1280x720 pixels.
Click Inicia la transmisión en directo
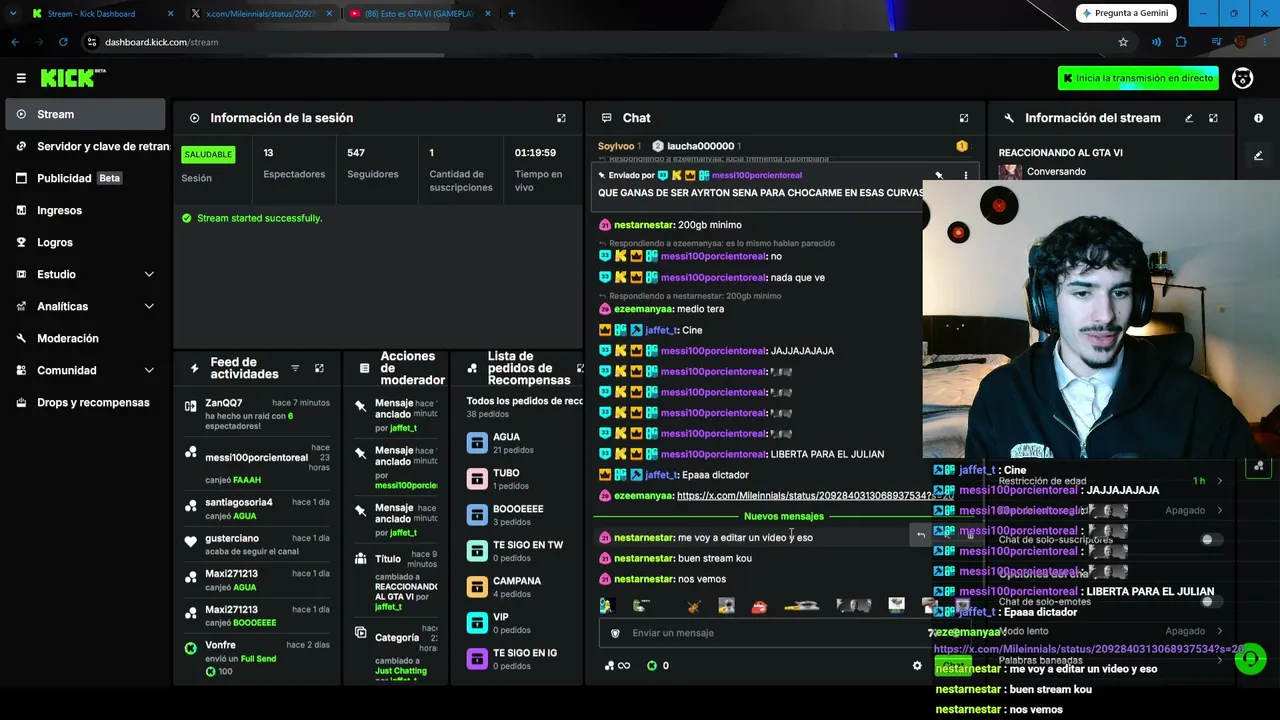(x=1138, y=78)
